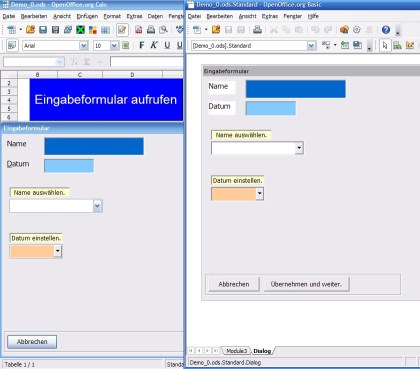
Task: Select the Name auswählen. label in dialog editor
Action: tap(241, 135)
